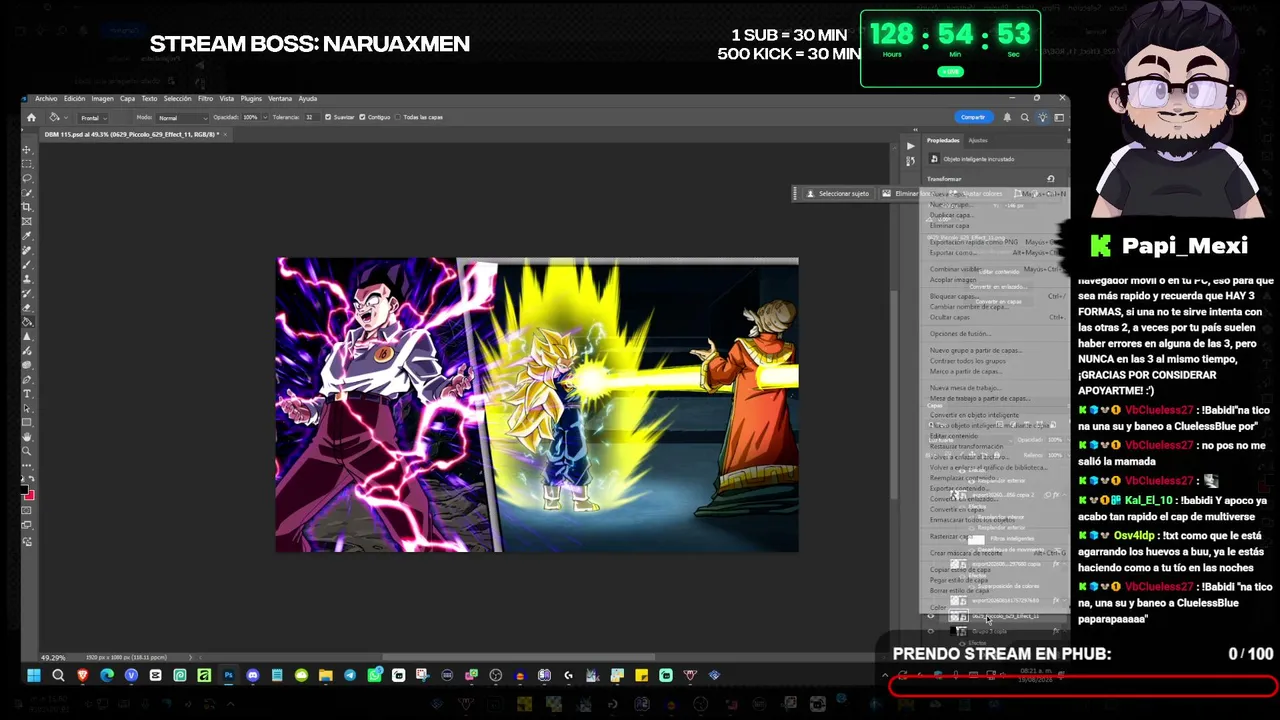The image size is (1280, 720).
Task: Open the Vista menu
Action: [x=226, y=98]
